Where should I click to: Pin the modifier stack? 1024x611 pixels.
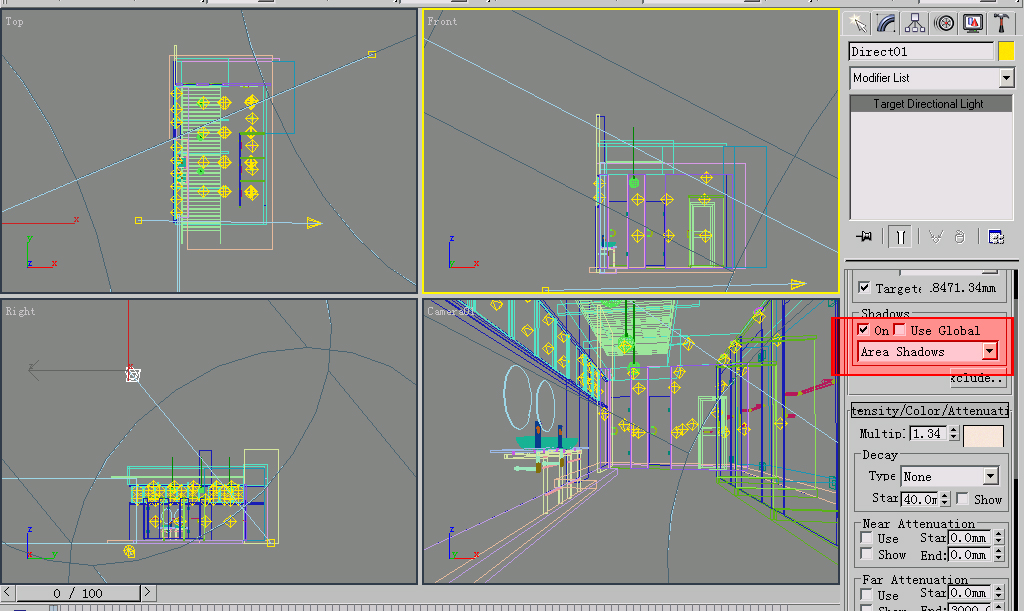click(x=863, y=236)
